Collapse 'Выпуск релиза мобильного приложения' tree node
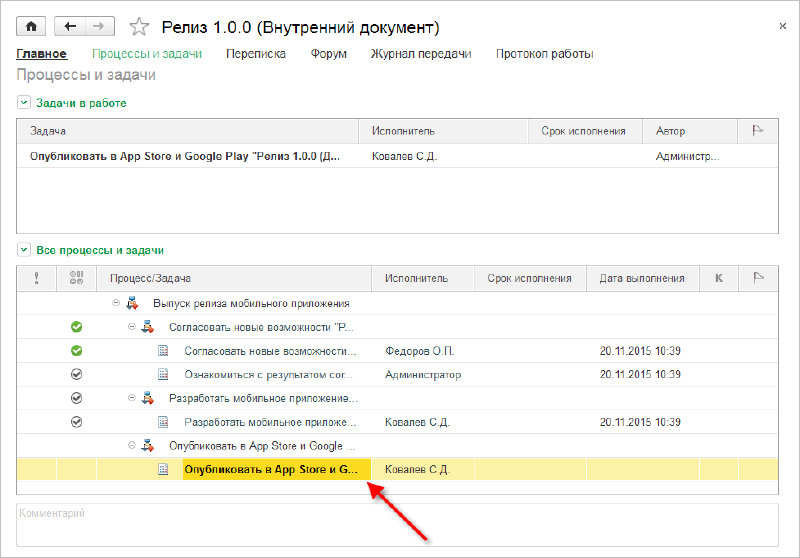800x558 pixels. pos(117,303)
